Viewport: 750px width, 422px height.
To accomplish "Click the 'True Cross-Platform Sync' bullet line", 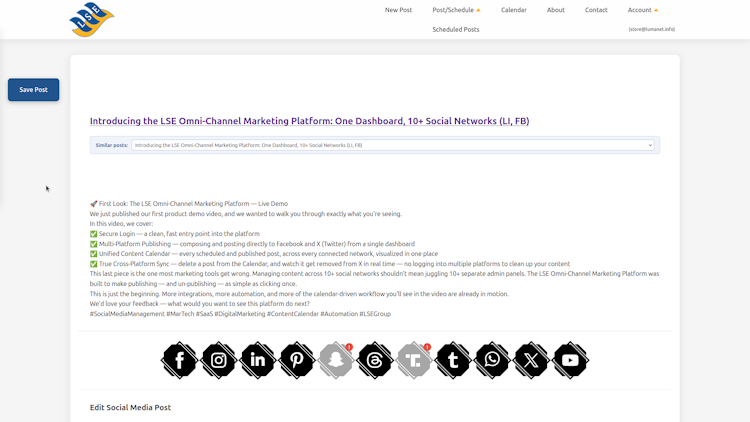I will (x=330, y=264).
